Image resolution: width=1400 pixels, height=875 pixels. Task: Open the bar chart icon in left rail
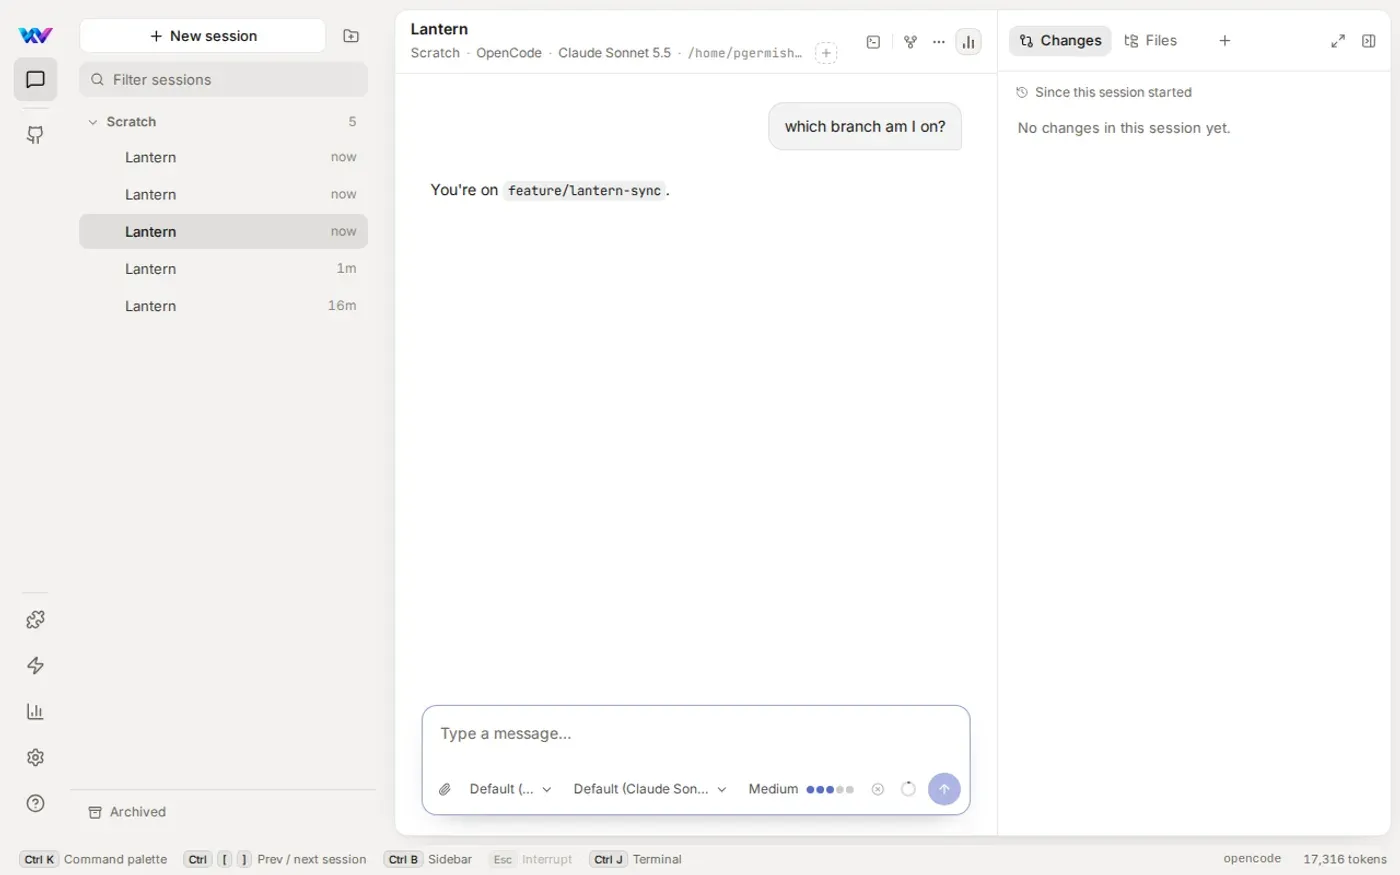pos(35,712)
